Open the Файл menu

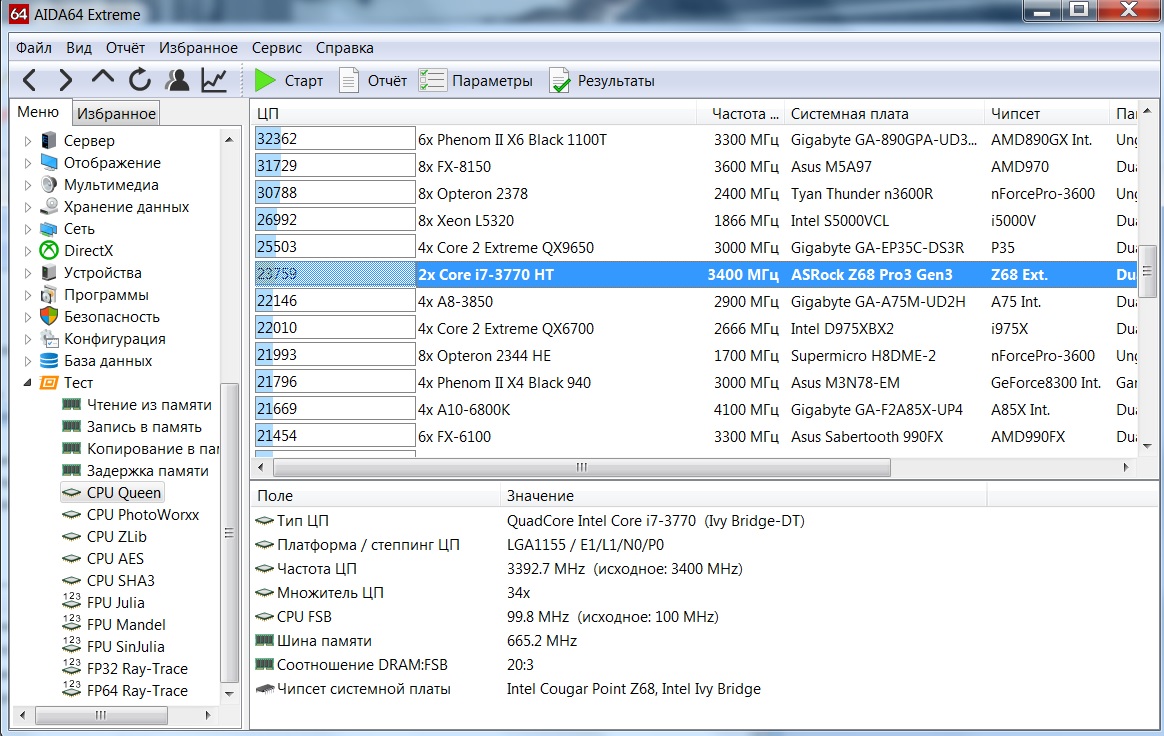(34, 48)
